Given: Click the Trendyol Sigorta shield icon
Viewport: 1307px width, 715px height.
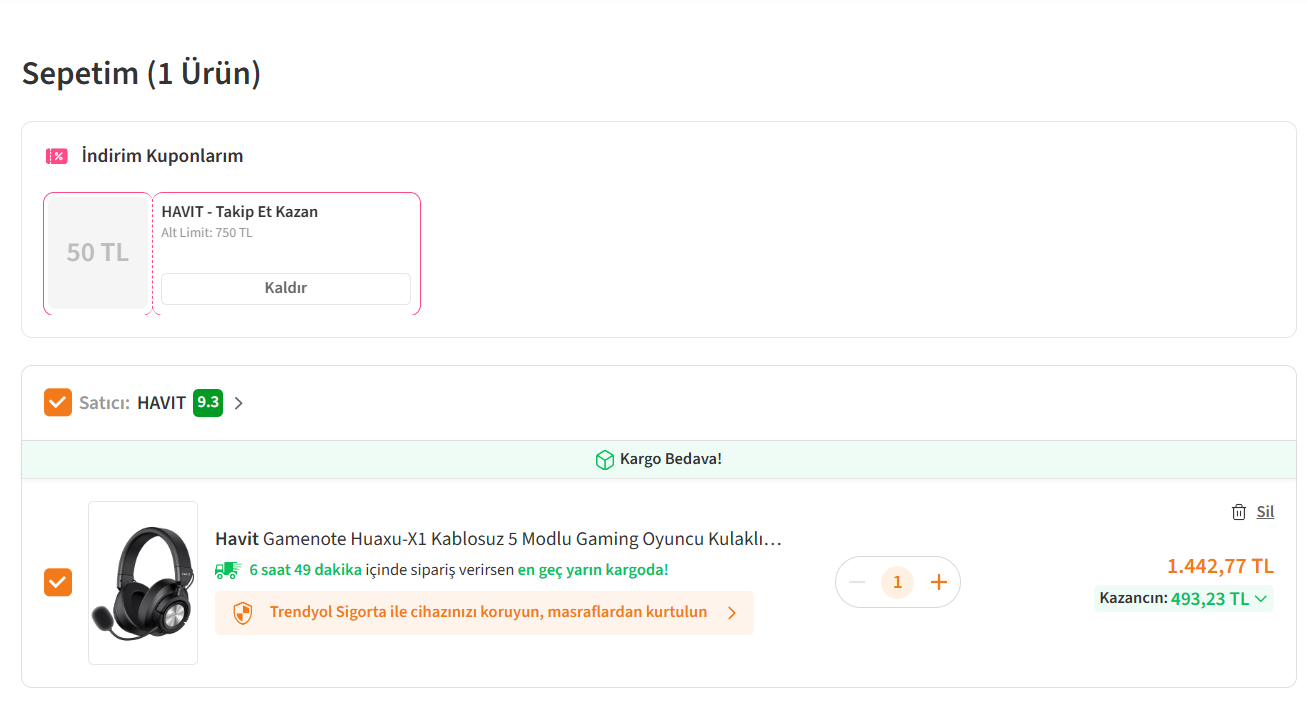Looking at the screenshot, I should click(243, 613).
